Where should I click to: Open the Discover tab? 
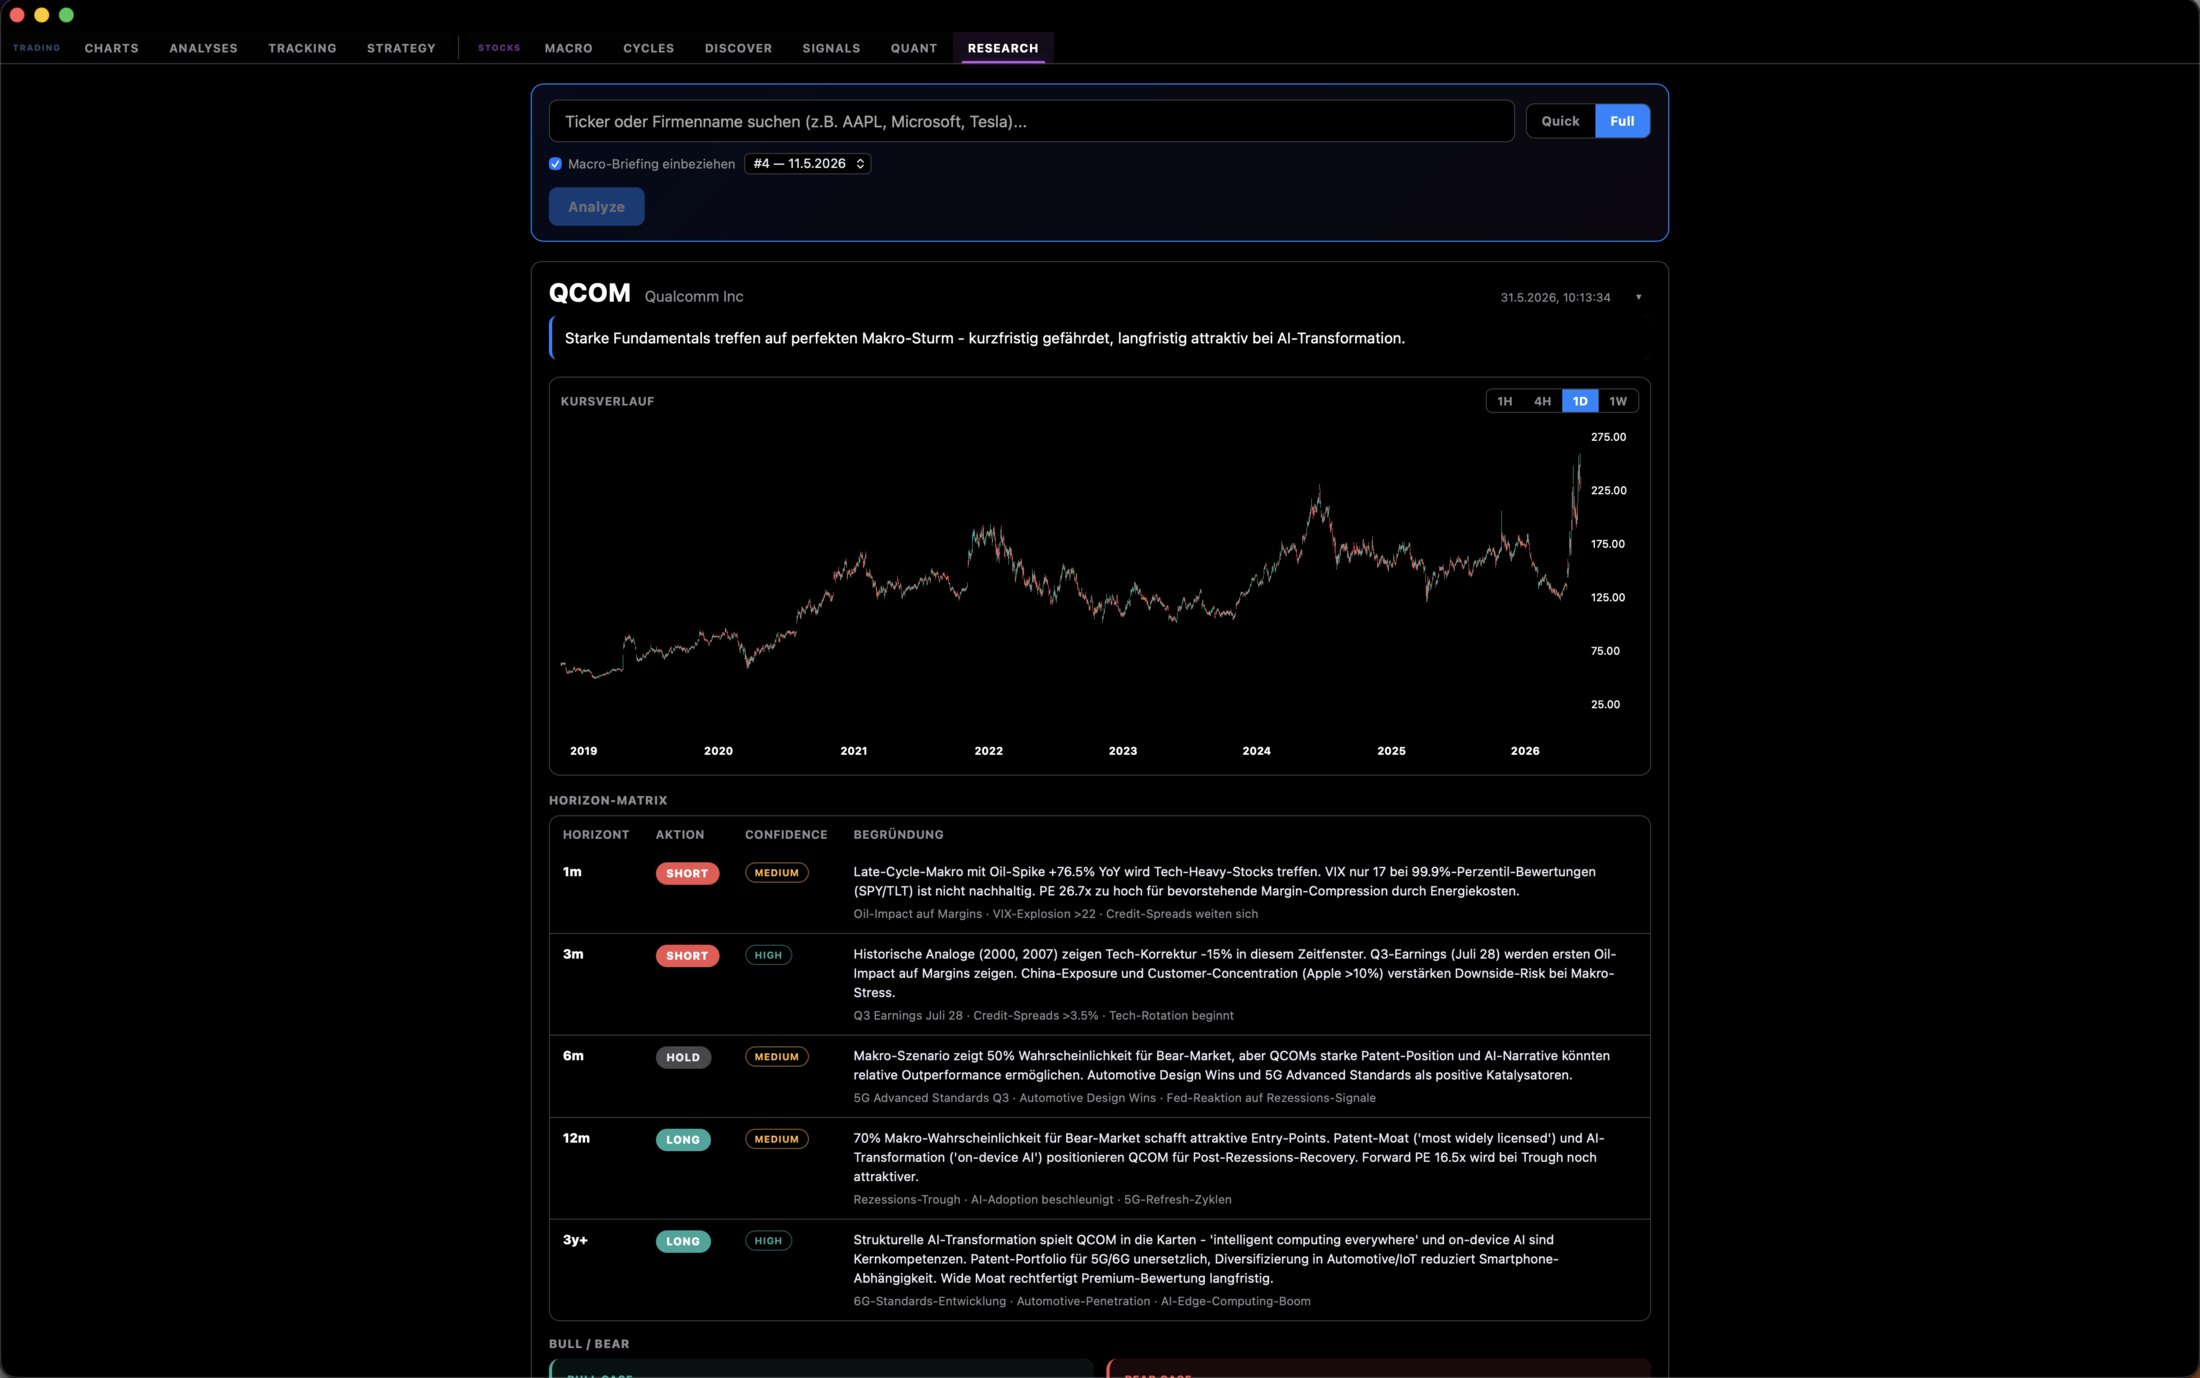(x=738, y=48)
